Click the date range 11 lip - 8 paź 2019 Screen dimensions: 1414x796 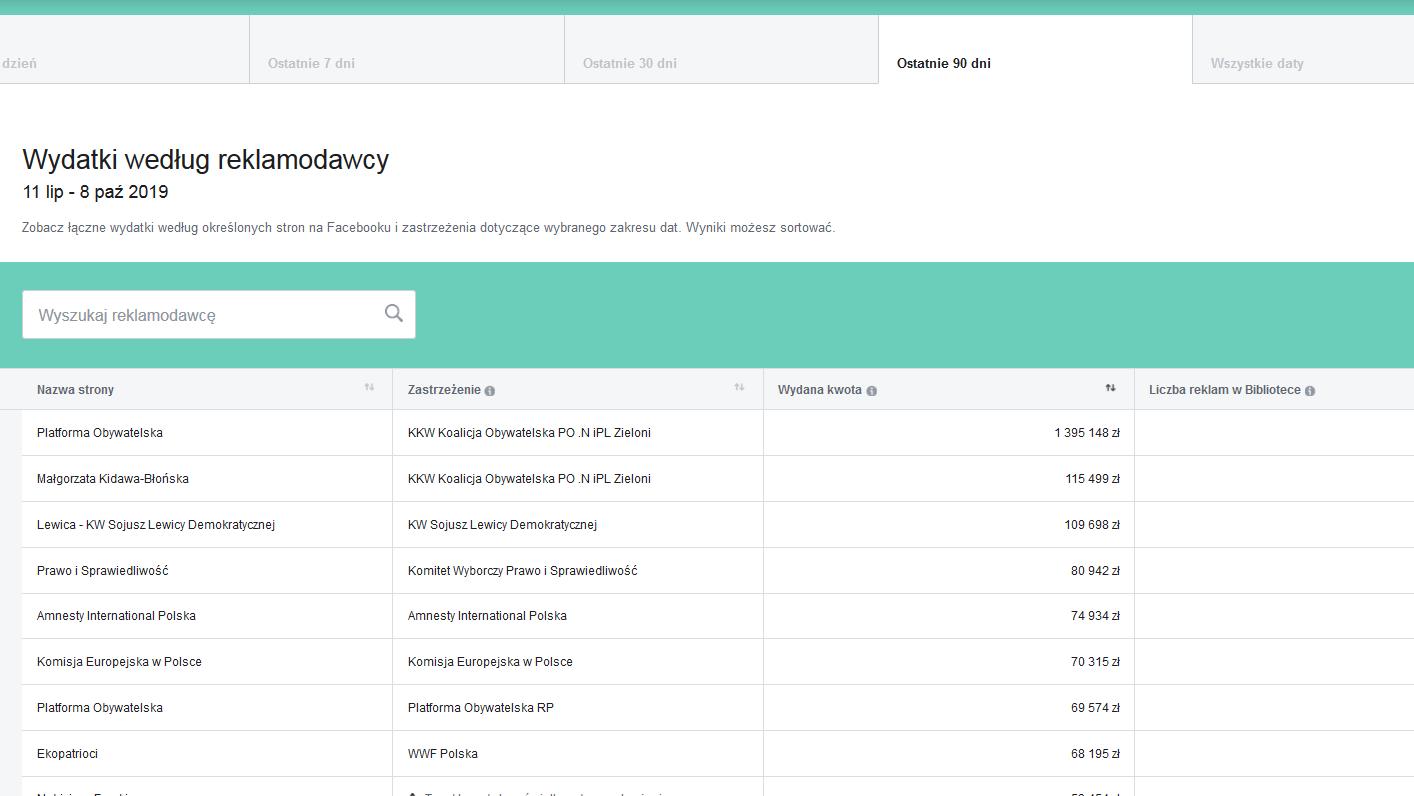[x=96, y=192]
